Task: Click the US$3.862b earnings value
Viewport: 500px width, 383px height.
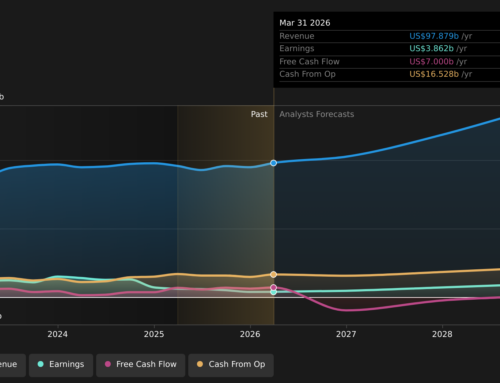Action: tap(431, 49)
